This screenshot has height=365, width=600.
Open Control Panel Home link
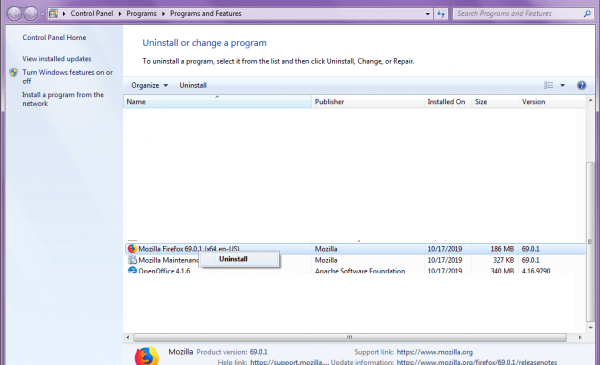(54, 37)
